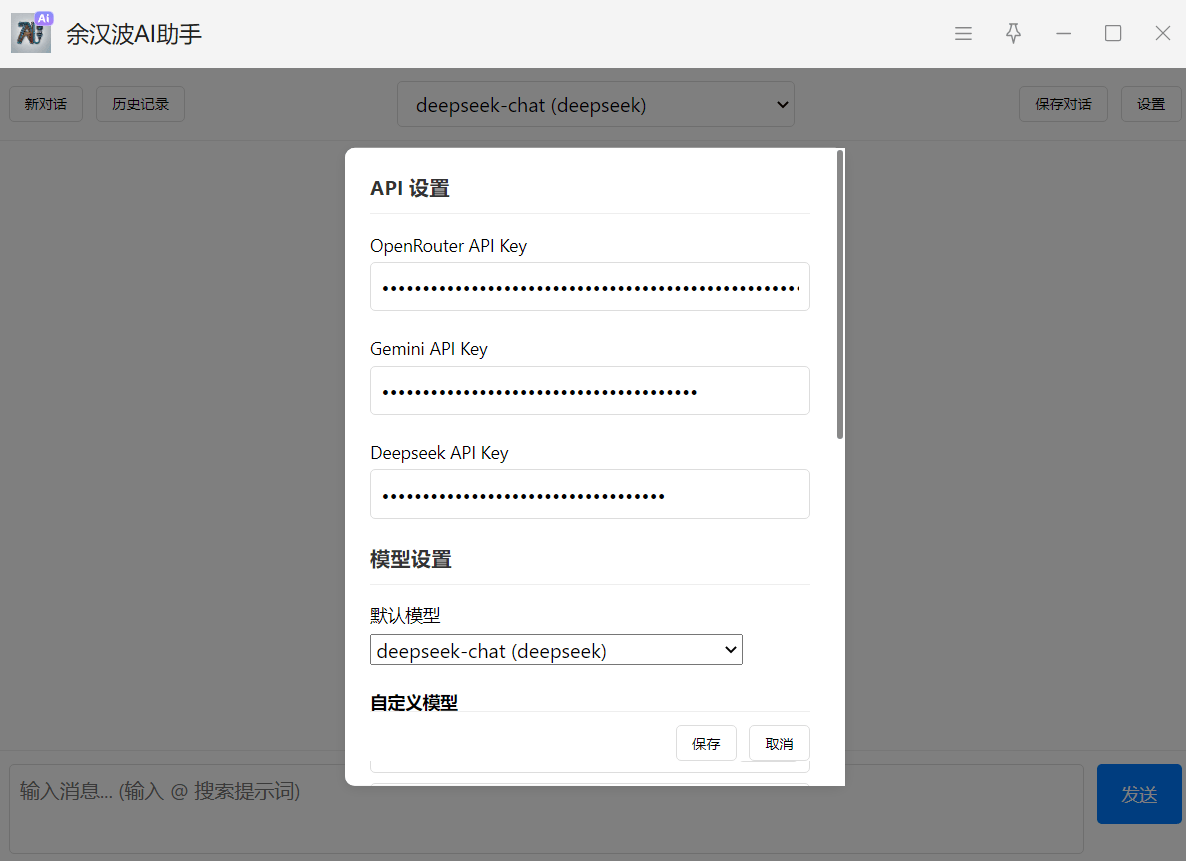This screenshot has height=861, width=1186.
Task: Click the Deepseek API Key label
Action: (x=439, y=452)
